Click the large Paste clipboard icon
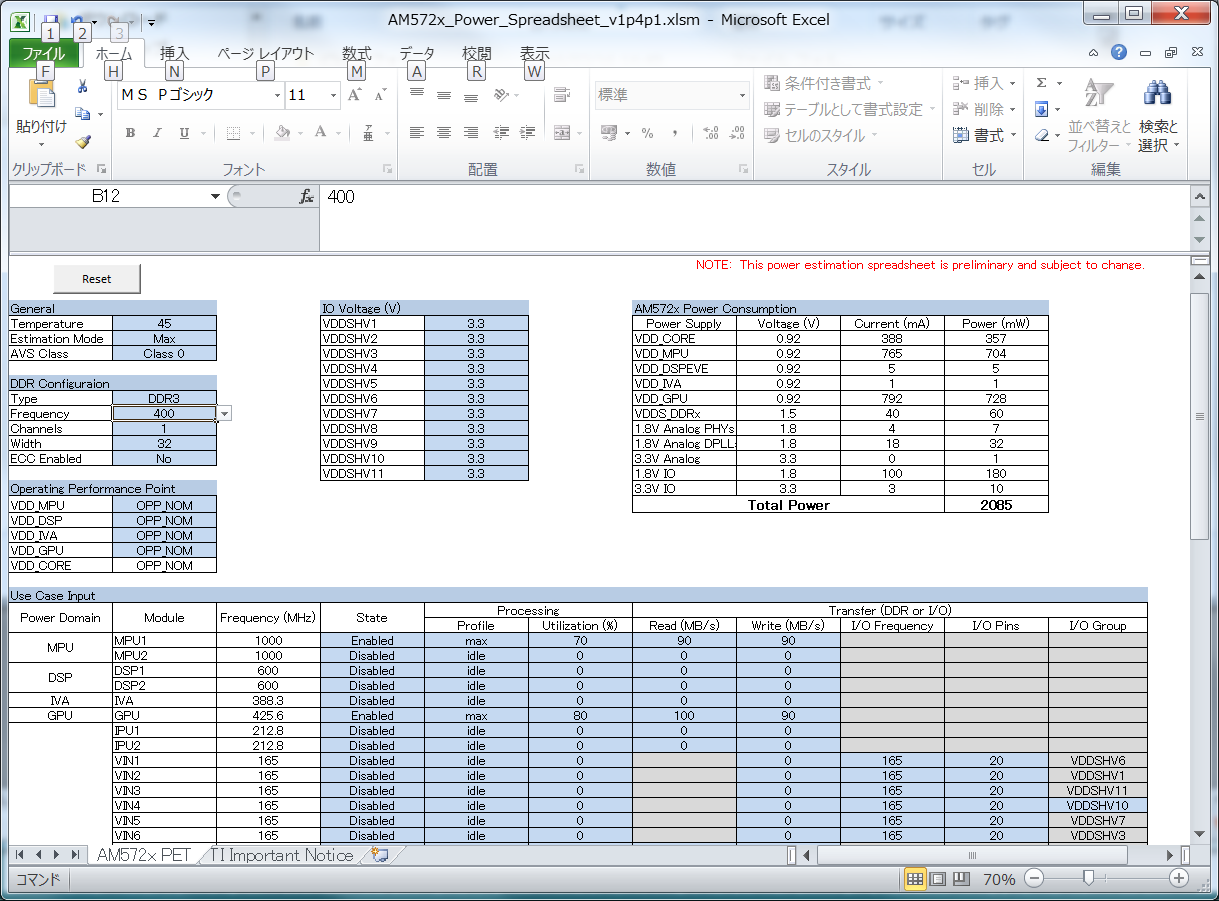Image resolution: width=1219 pixels, height=901 pixels. [42, 95]
